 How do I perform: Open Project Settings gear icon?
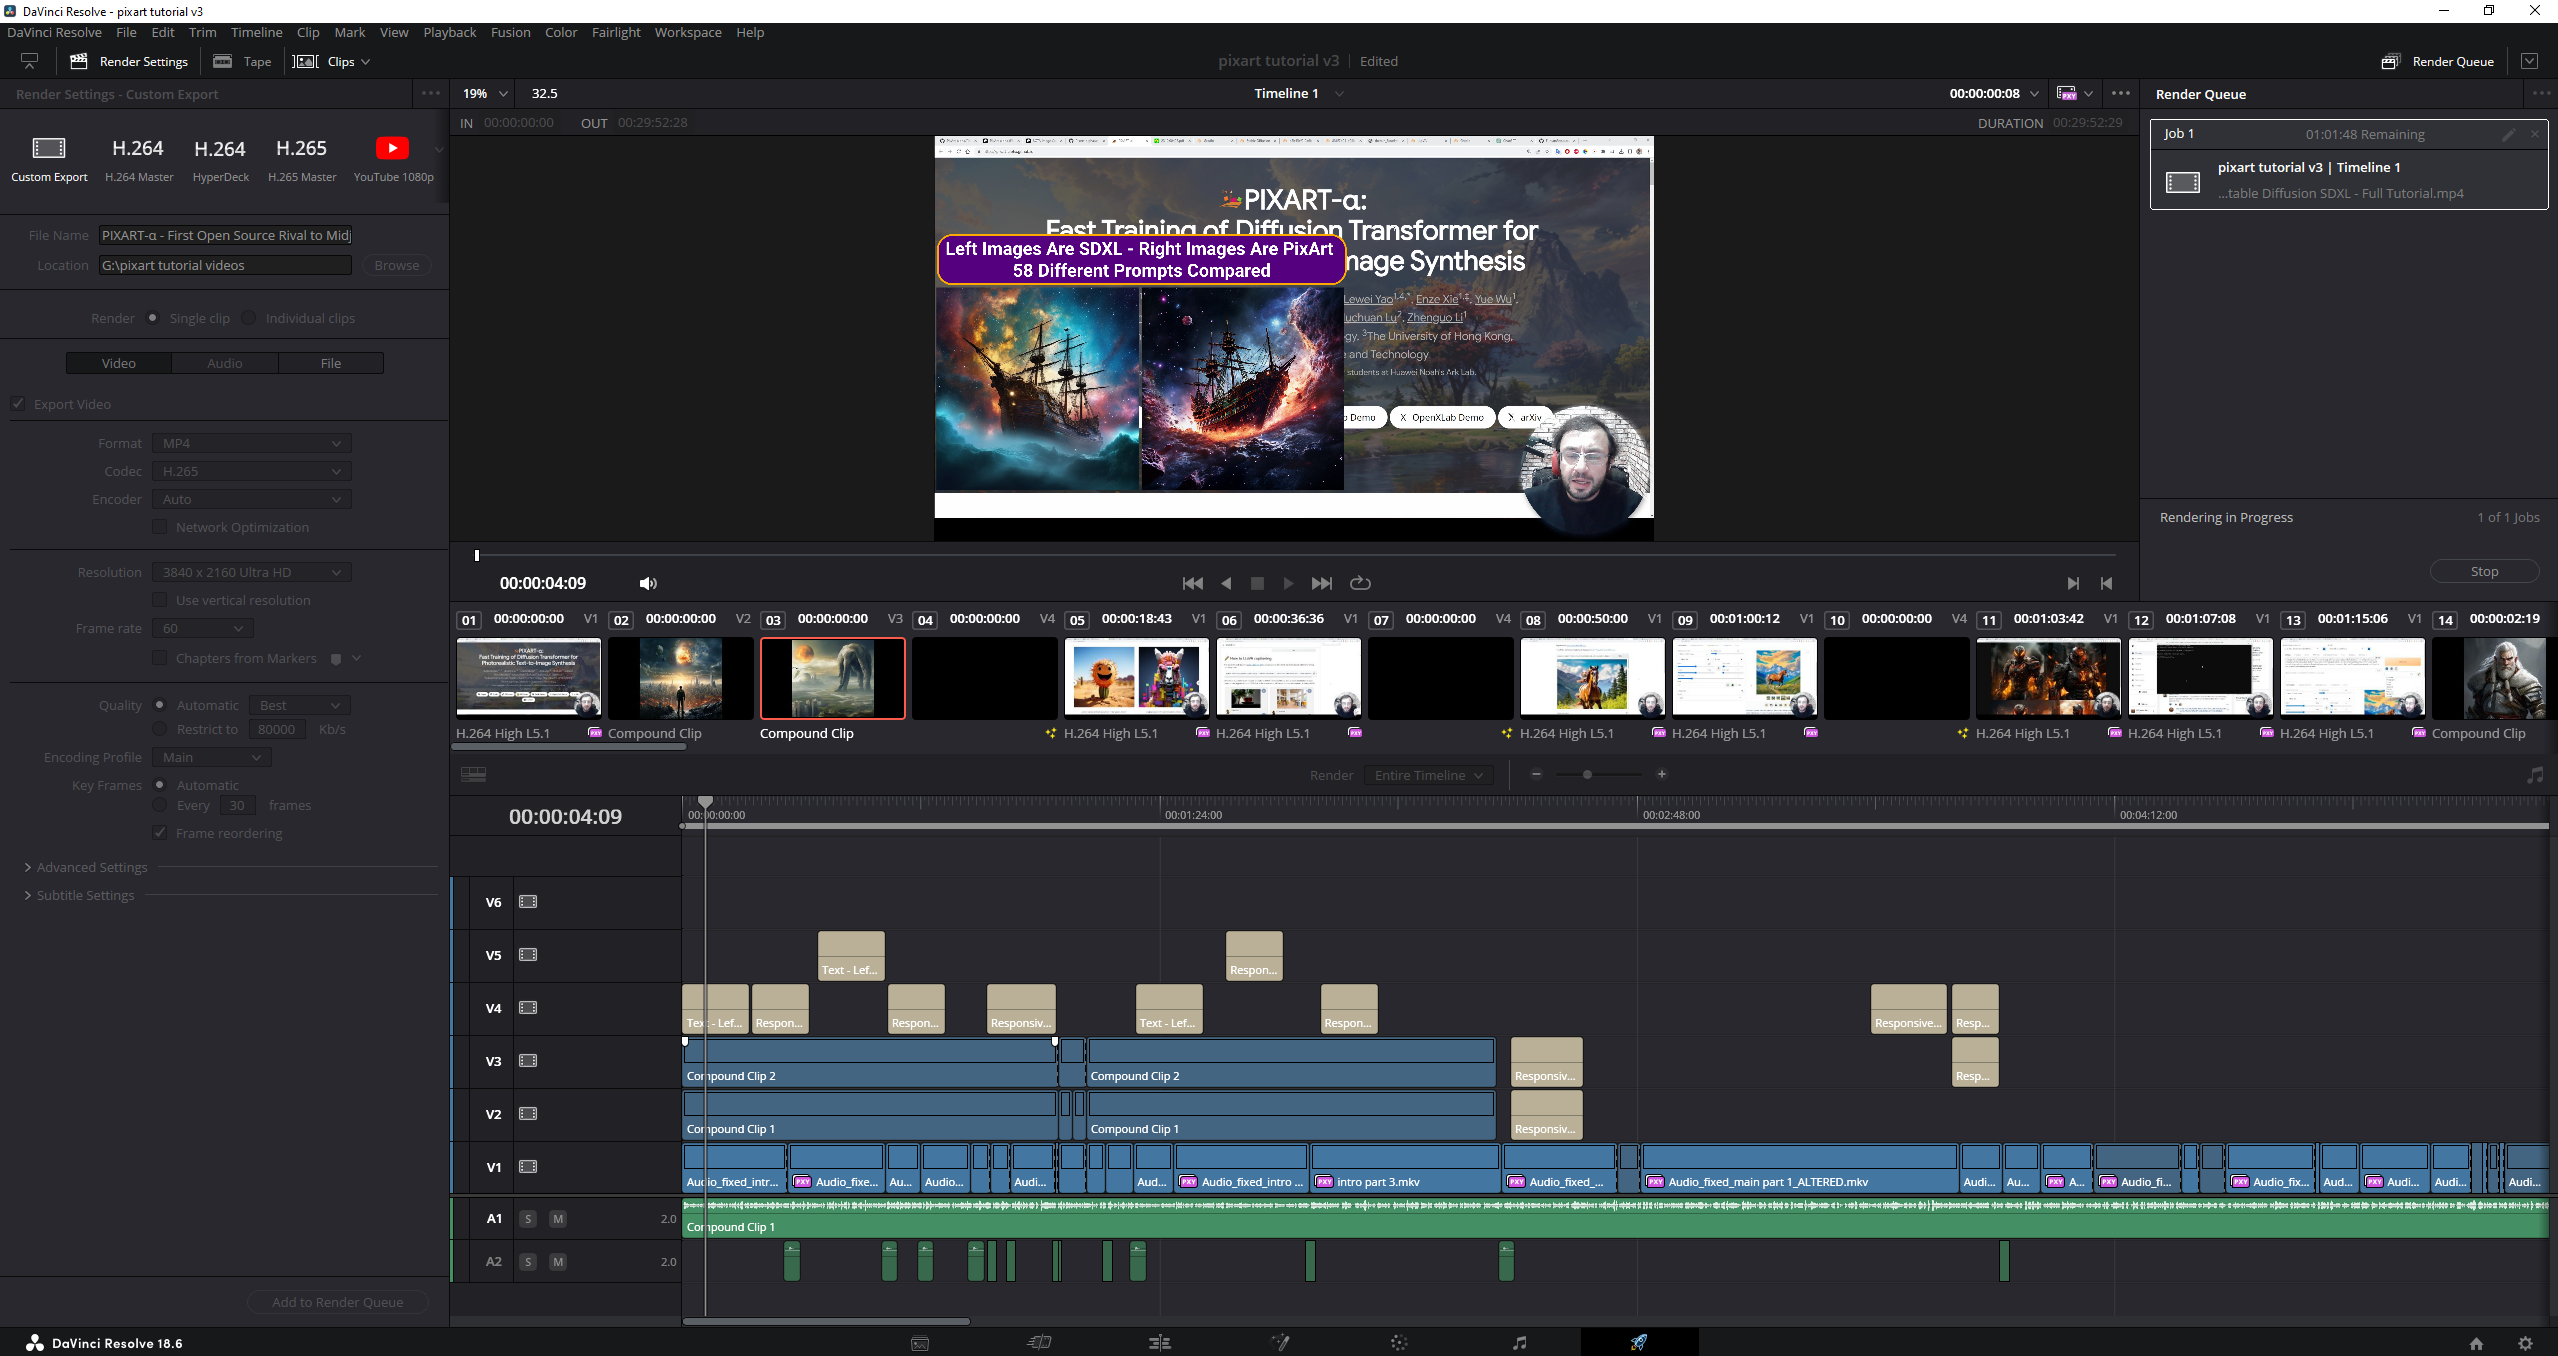point(2525,1343)
